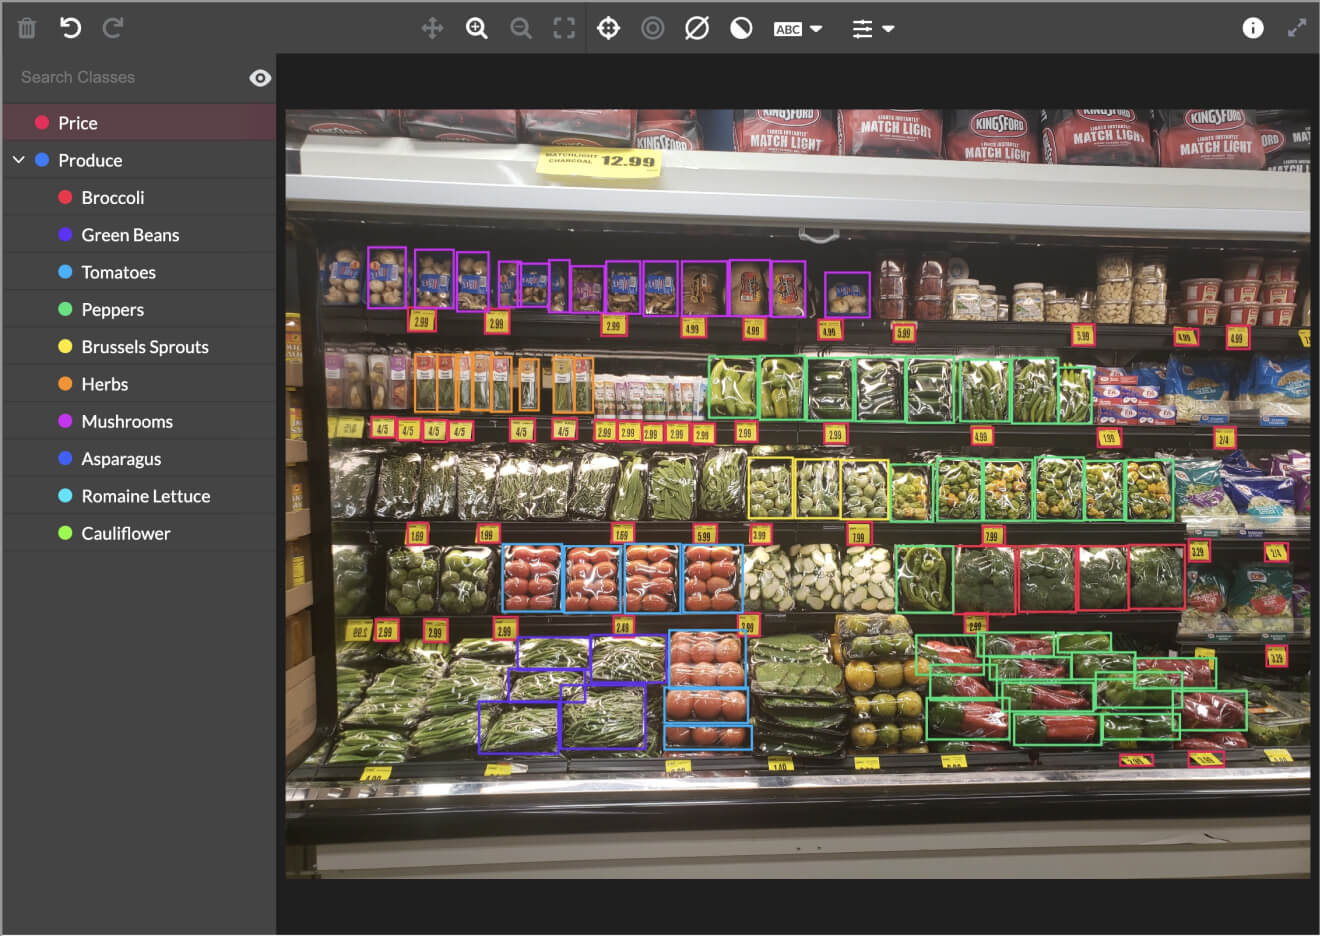Select the pan/move tool
The width and height of the screenshot is (1320, 936).
[432, 28]
